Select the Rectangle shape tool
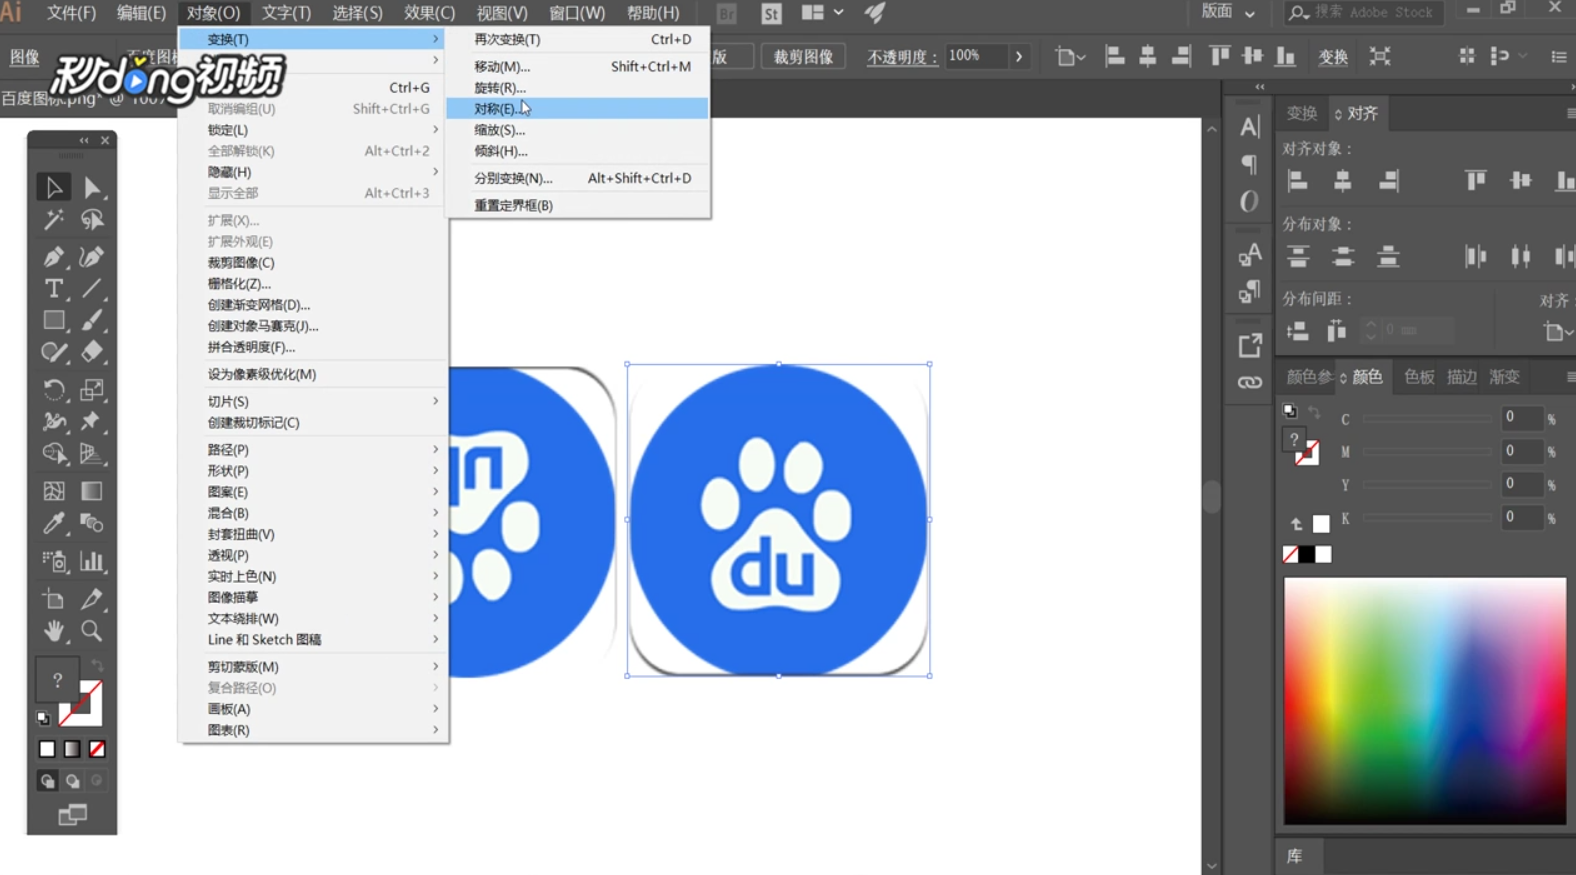The image size is (1576, 875). (53, 321)
